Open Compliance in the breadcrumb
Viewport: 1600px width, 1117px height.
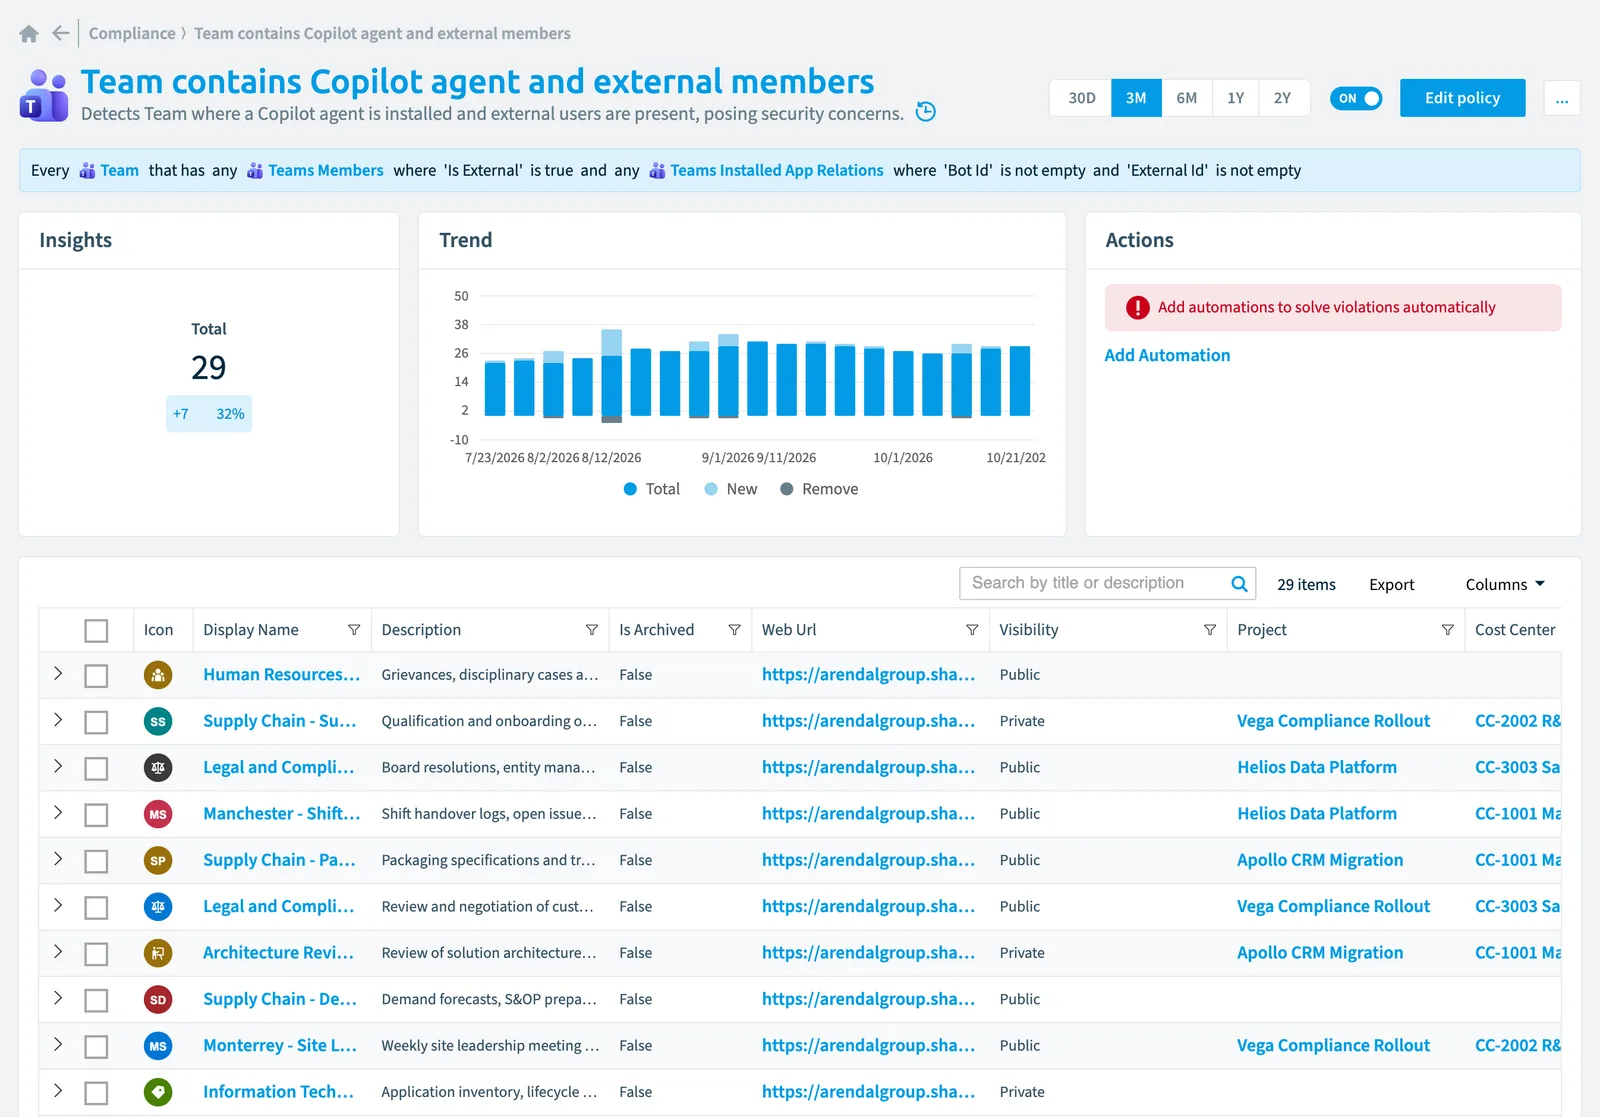132,33
